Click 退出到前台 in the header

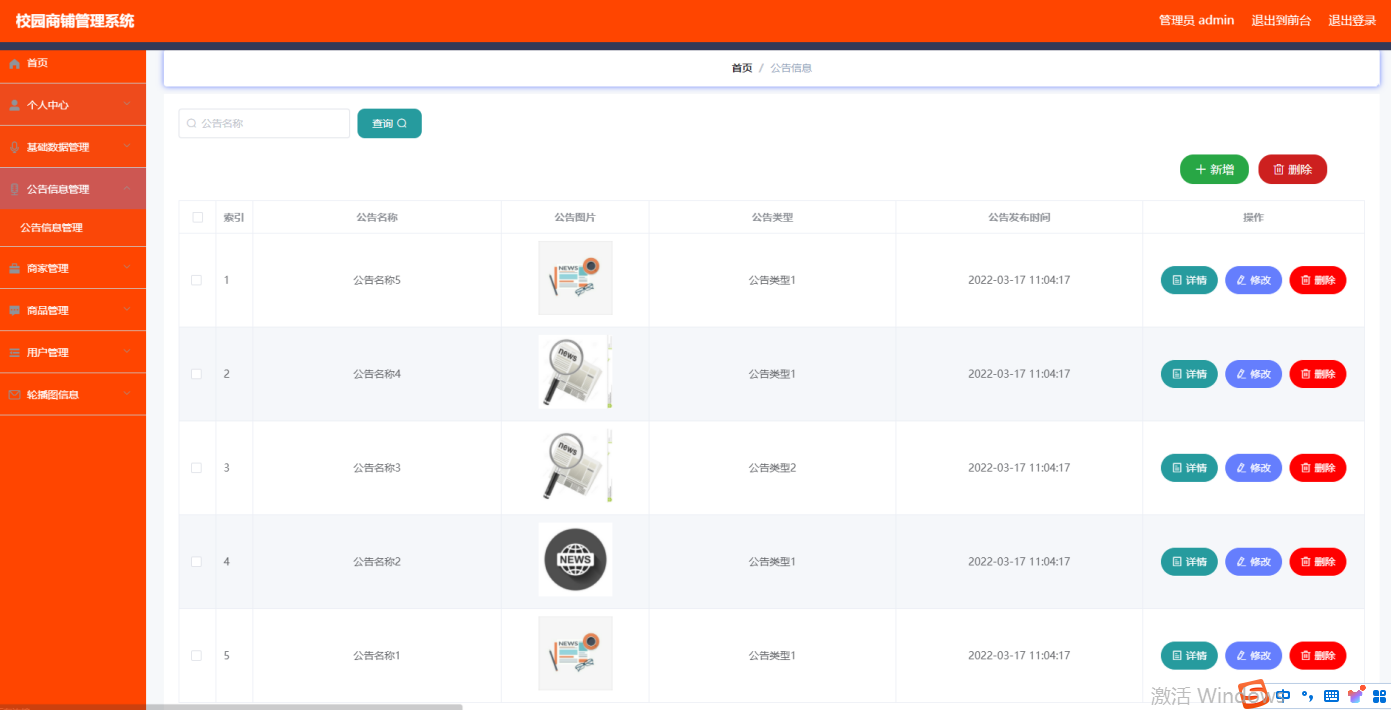coord(1281,21)
